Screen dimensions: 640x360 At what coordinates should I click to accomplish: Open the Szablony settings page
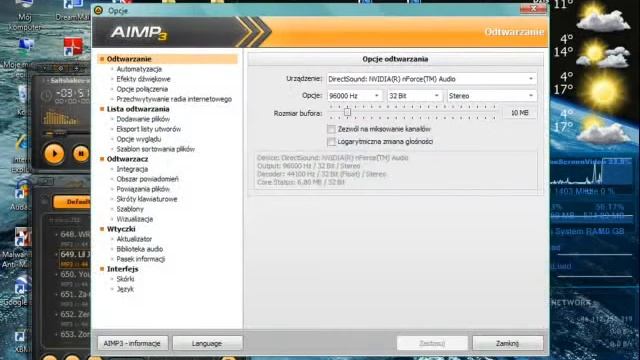[130, 209]
